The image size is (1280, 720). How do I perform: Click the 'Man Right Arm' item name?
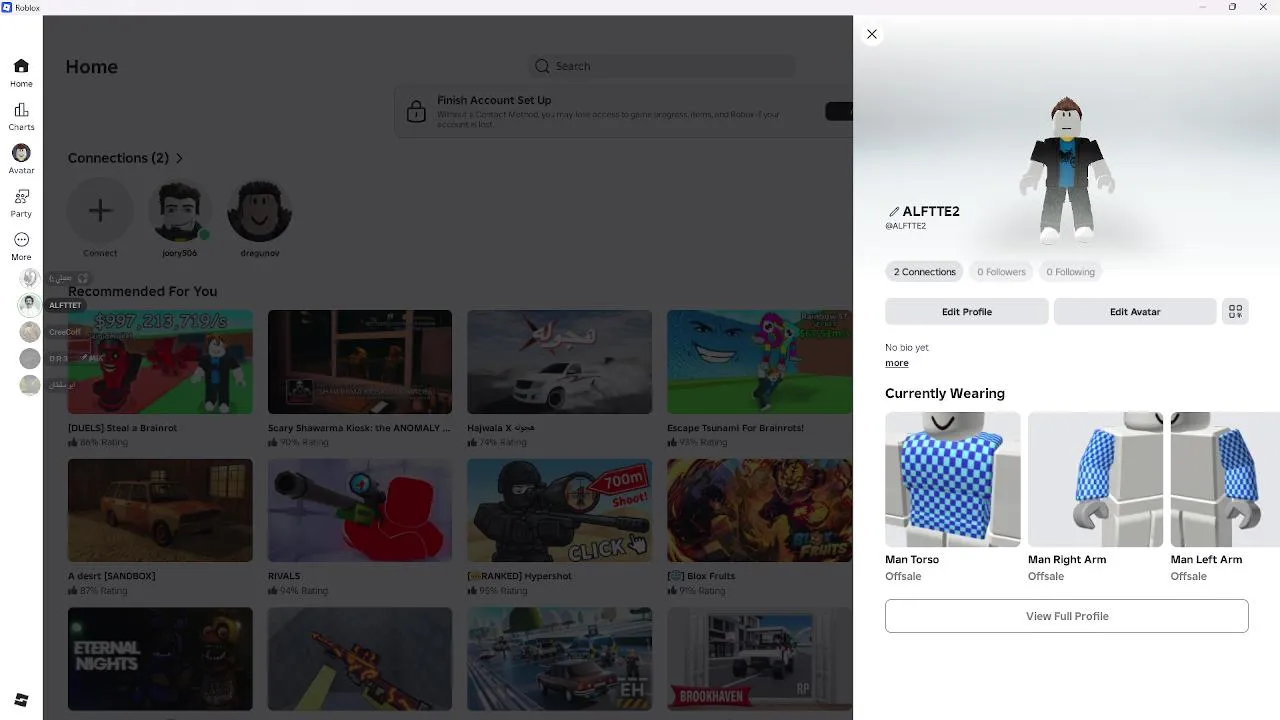pyautogui.click(x=1067, y=559)
